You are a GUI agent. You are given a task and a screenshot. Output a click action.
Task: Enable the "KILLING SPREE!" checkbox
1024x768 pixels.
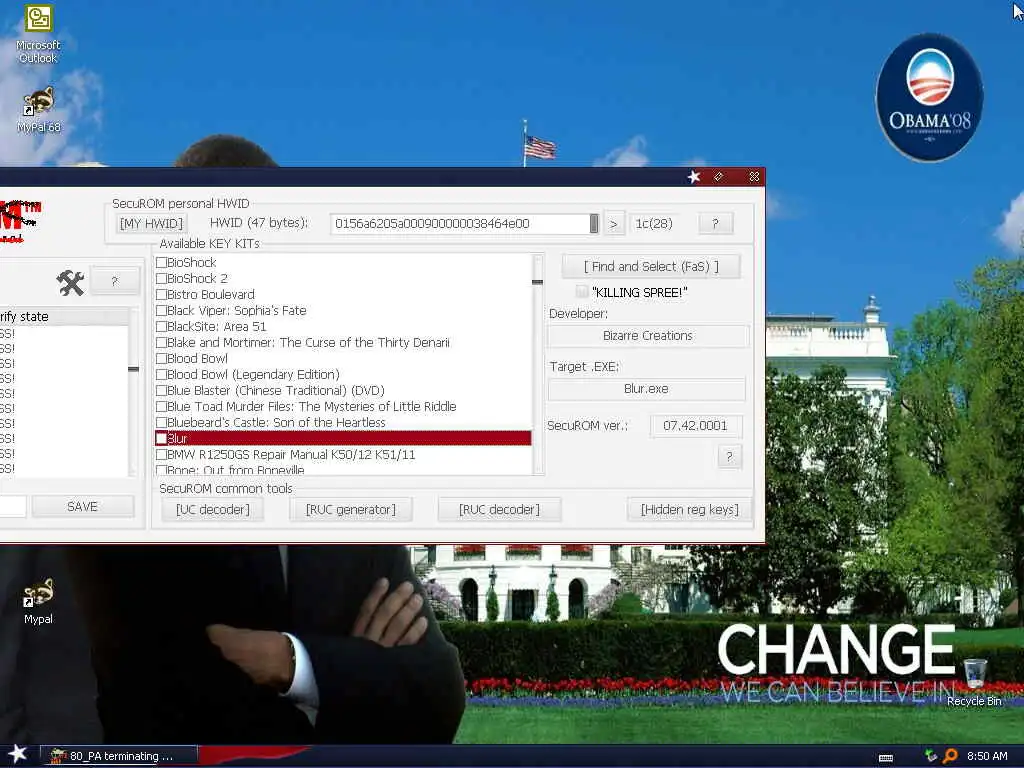582,292
